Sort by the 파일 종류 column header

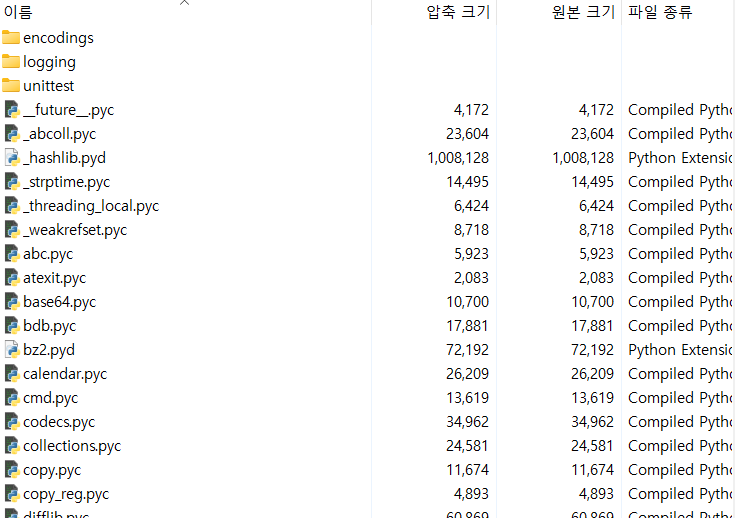click(x=660, y=12)
